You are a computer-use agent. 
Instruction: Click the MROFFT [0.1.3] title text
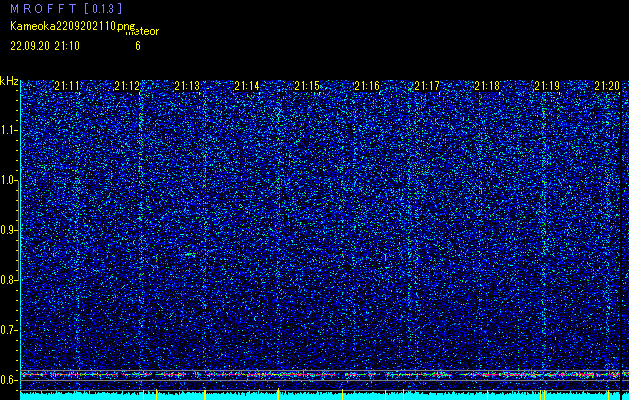coord(67,9)
